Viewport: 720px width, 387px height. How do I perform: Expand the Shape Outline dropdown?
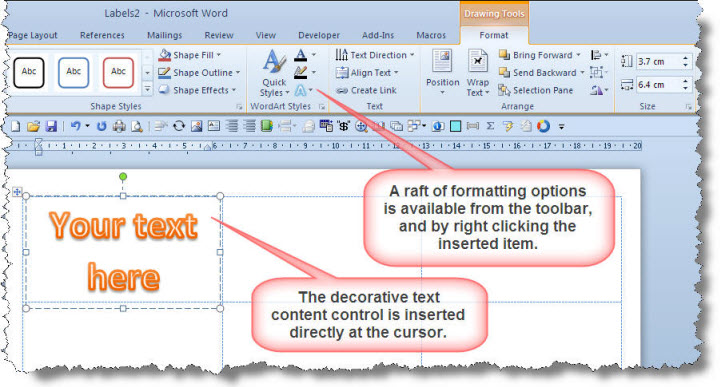[x=199, y=73]
